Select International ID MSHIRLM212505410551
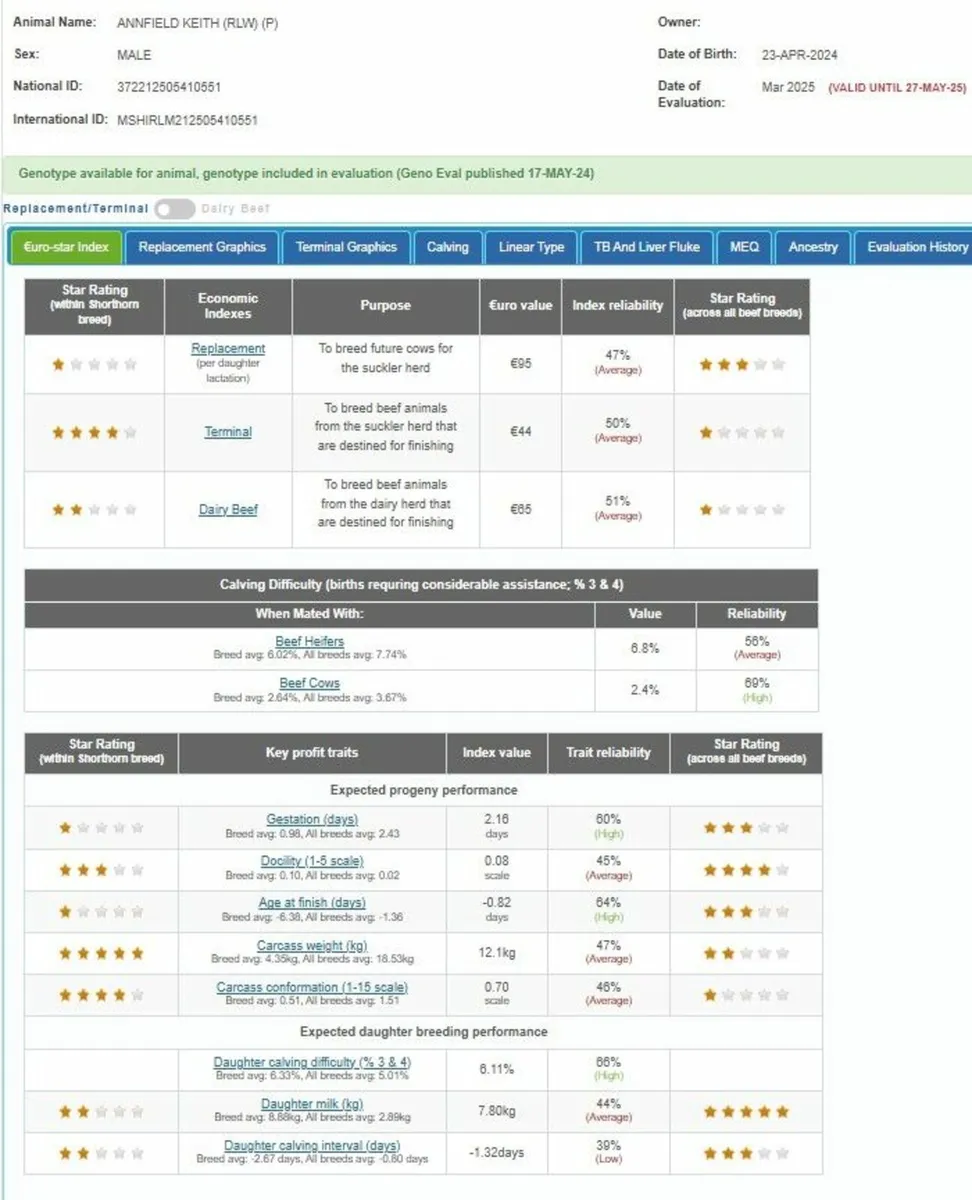 [187, 120]
